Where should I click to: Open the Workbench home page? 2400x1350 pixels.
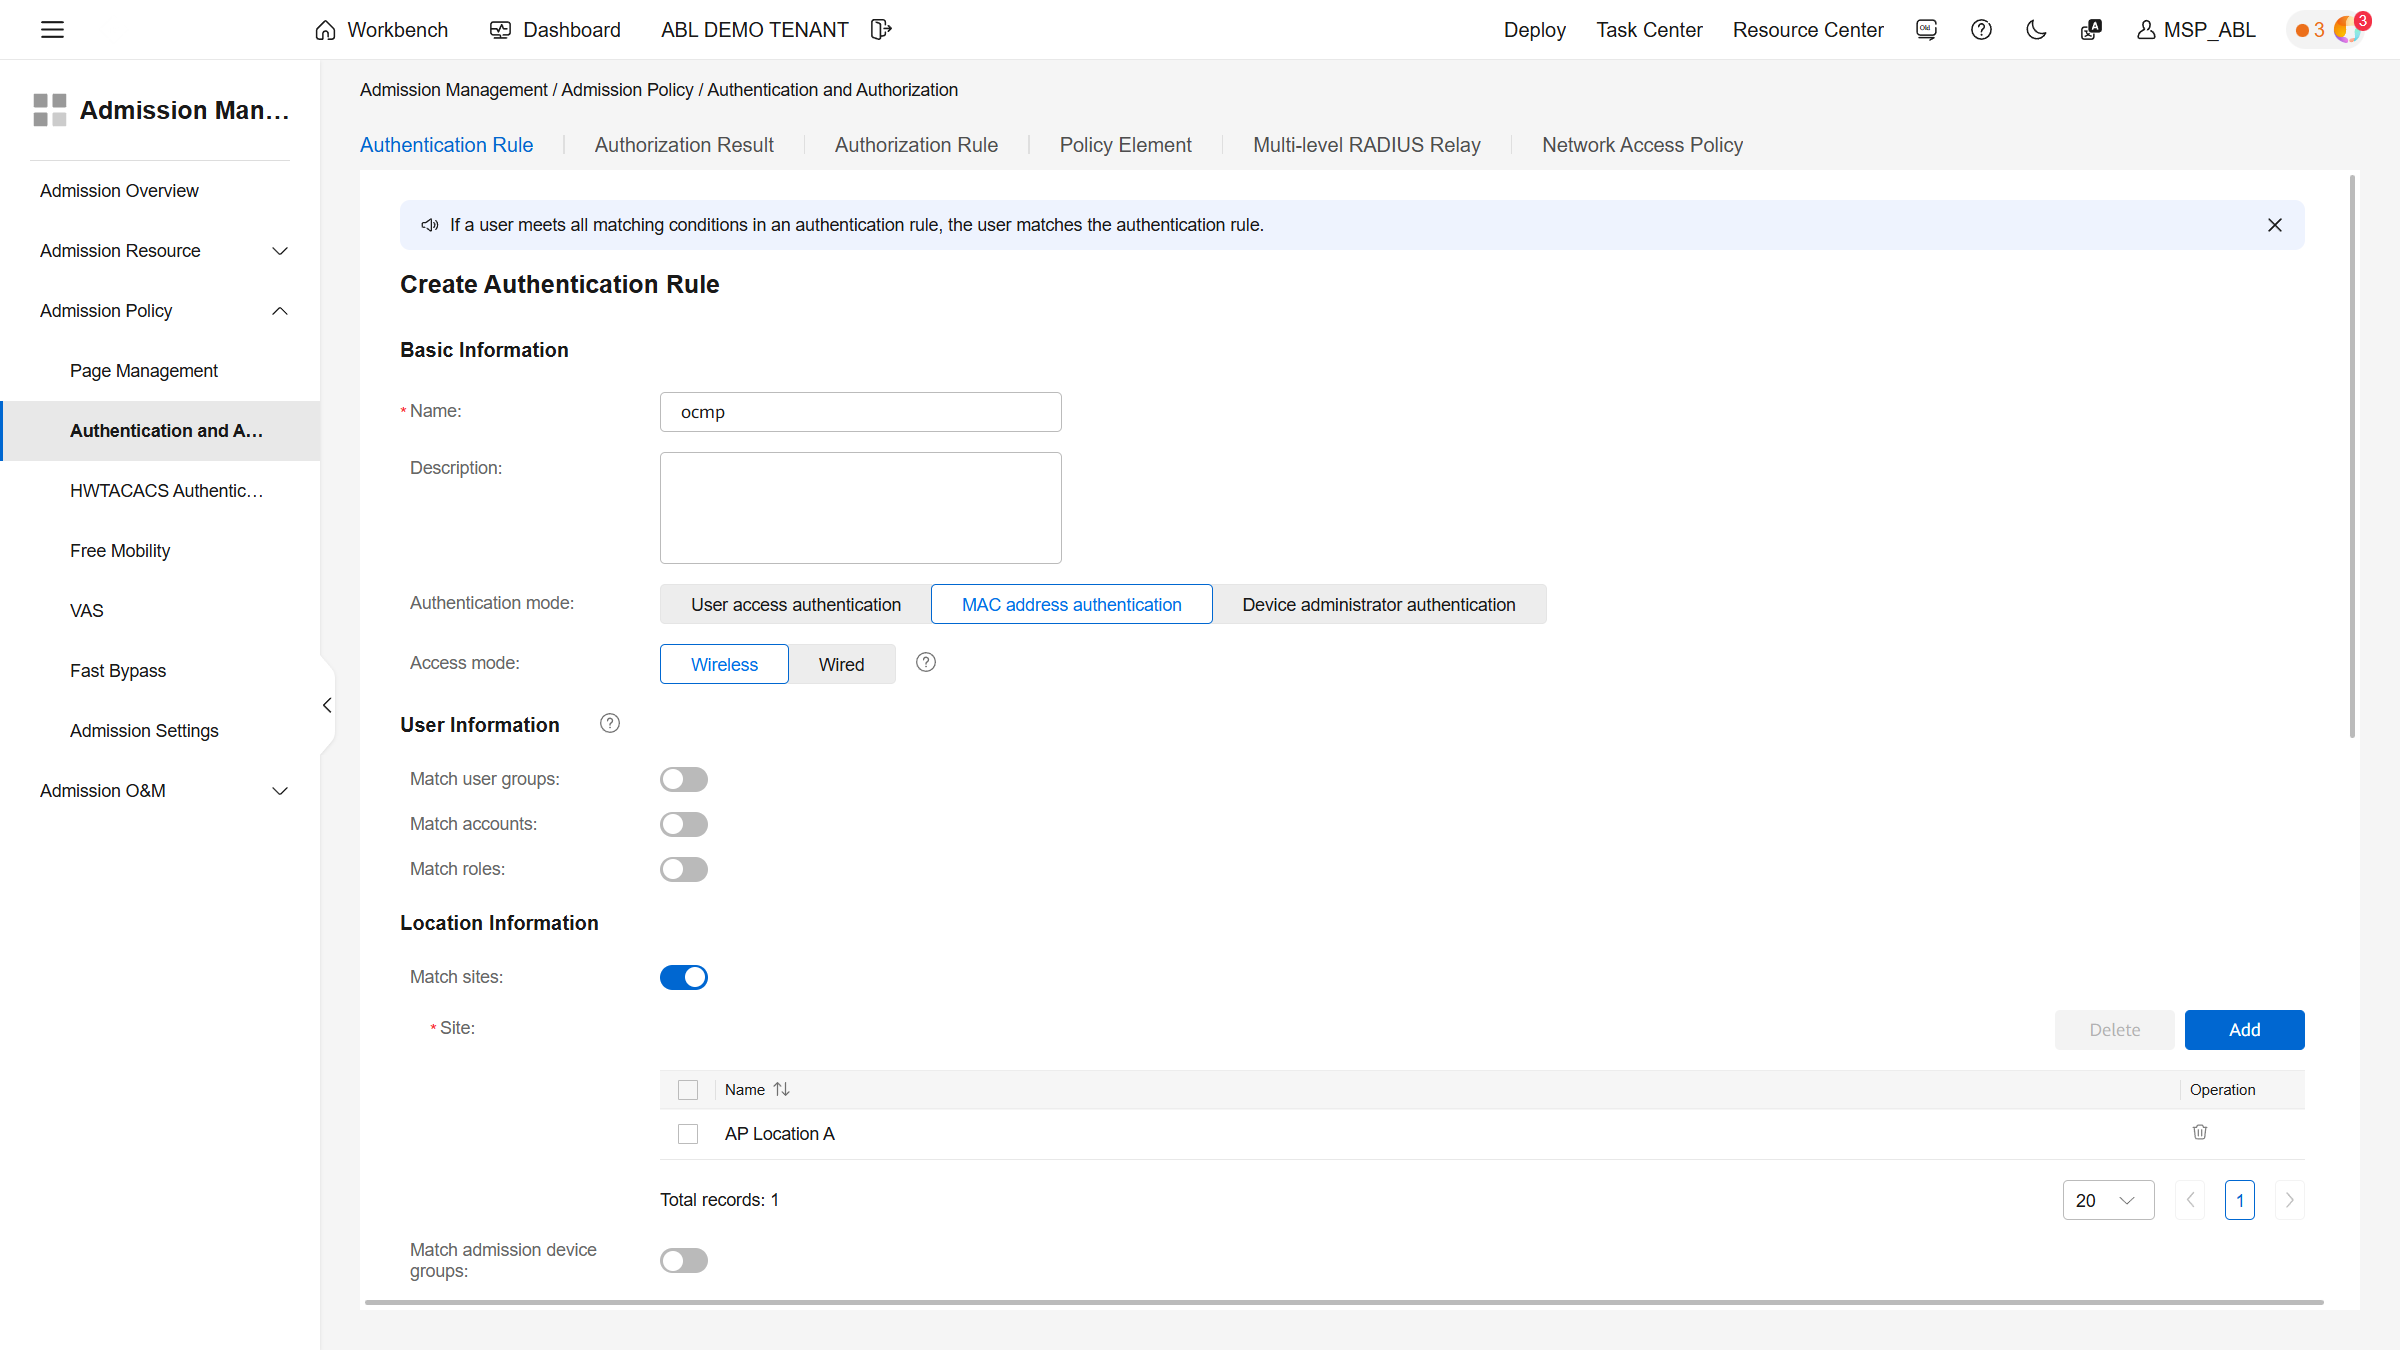click(x=380, y=30)
